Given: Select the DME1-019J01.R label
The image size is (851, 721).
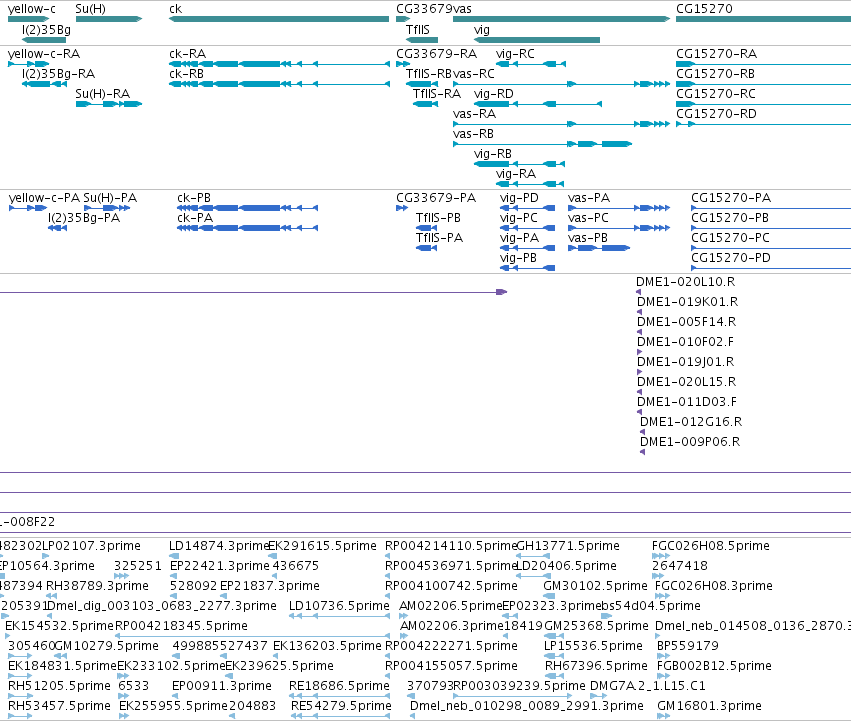Looking at the screenshot, I should click(685, 362).
